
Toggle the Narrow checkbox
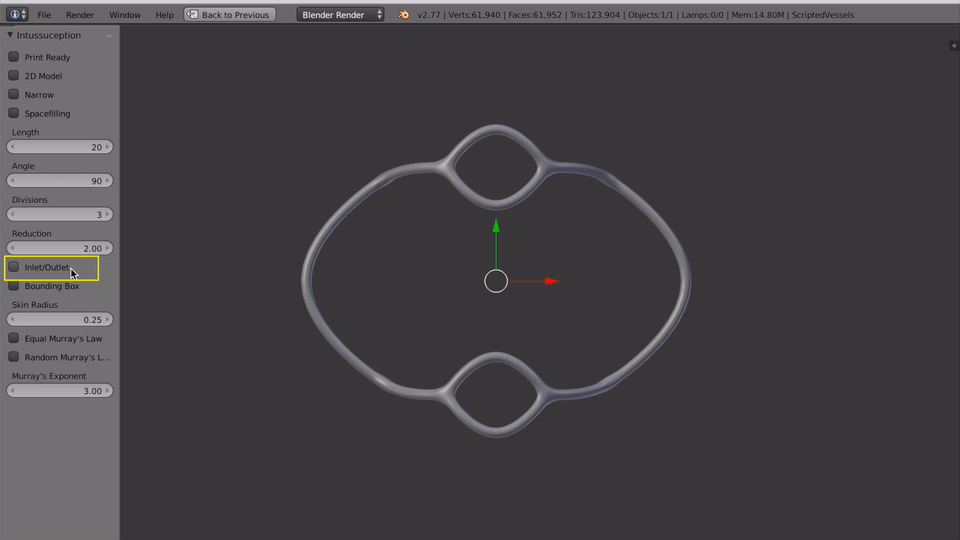[13, 94]
